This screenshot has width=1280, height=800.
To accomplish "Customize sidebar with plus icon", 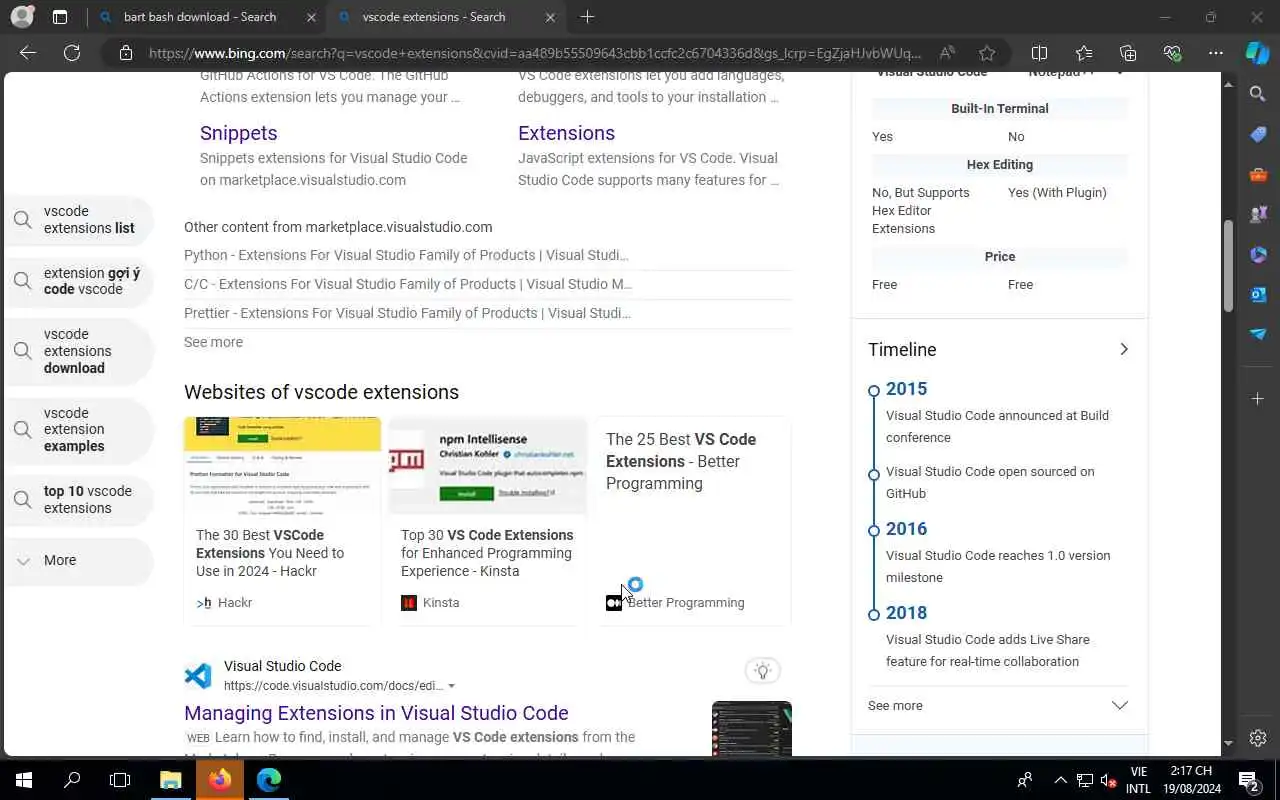I will pos(1258,399).
